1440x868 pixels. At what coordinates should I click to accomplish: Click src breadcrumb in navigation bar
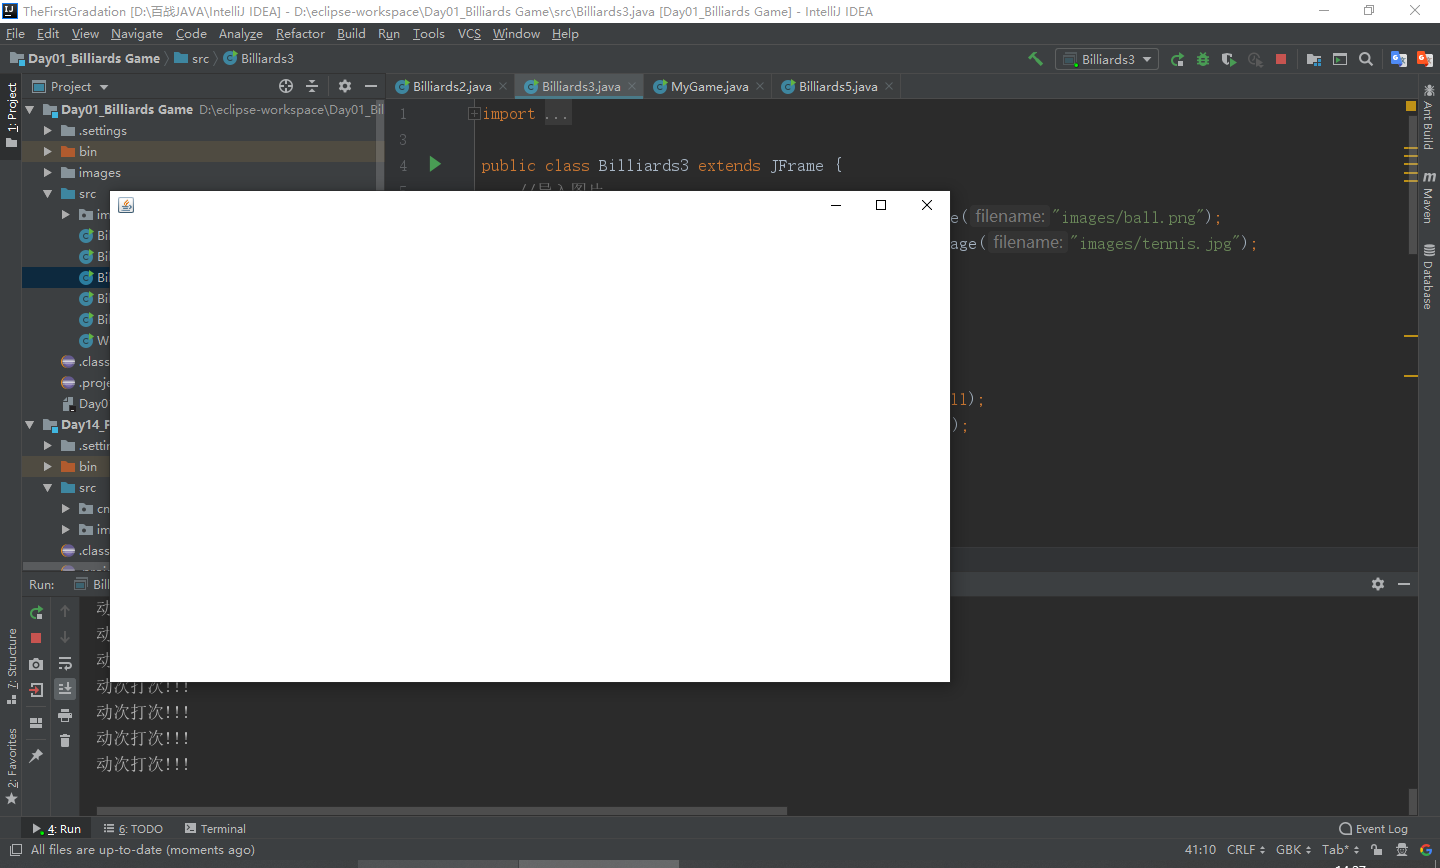point(192,59)
